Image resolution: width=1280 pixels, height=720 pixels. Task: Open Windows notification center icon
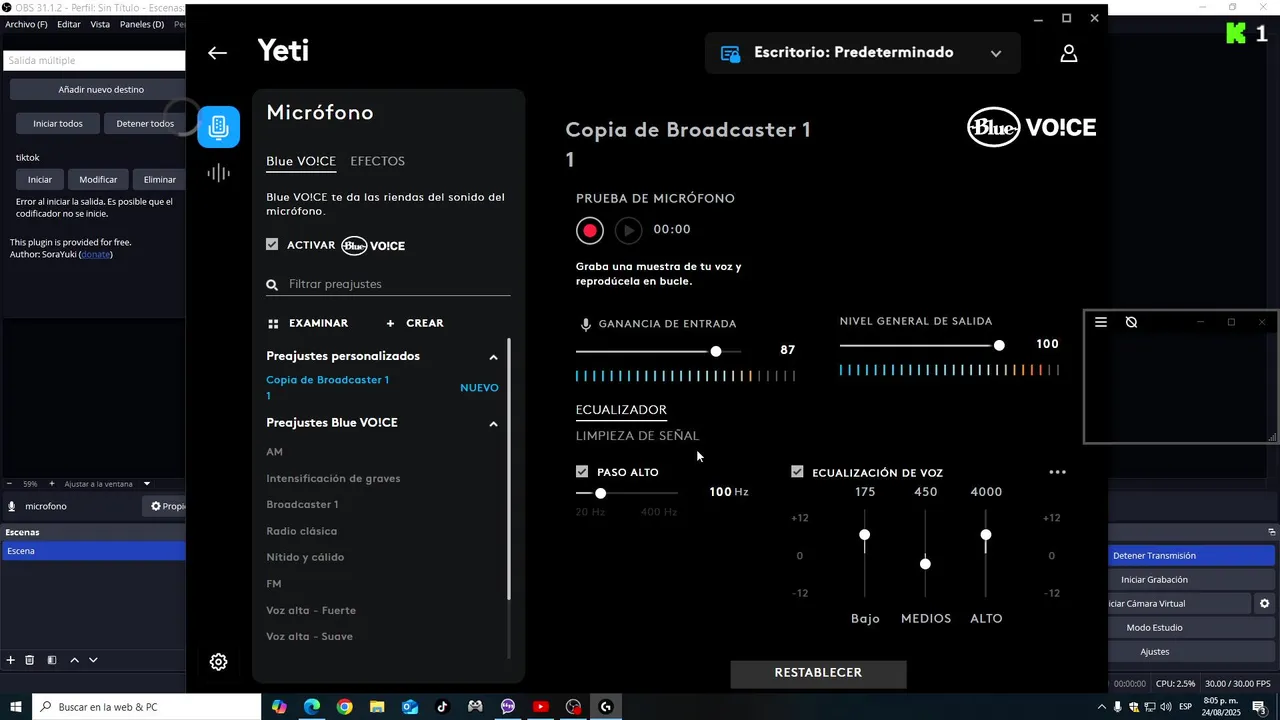(1259, 707)
